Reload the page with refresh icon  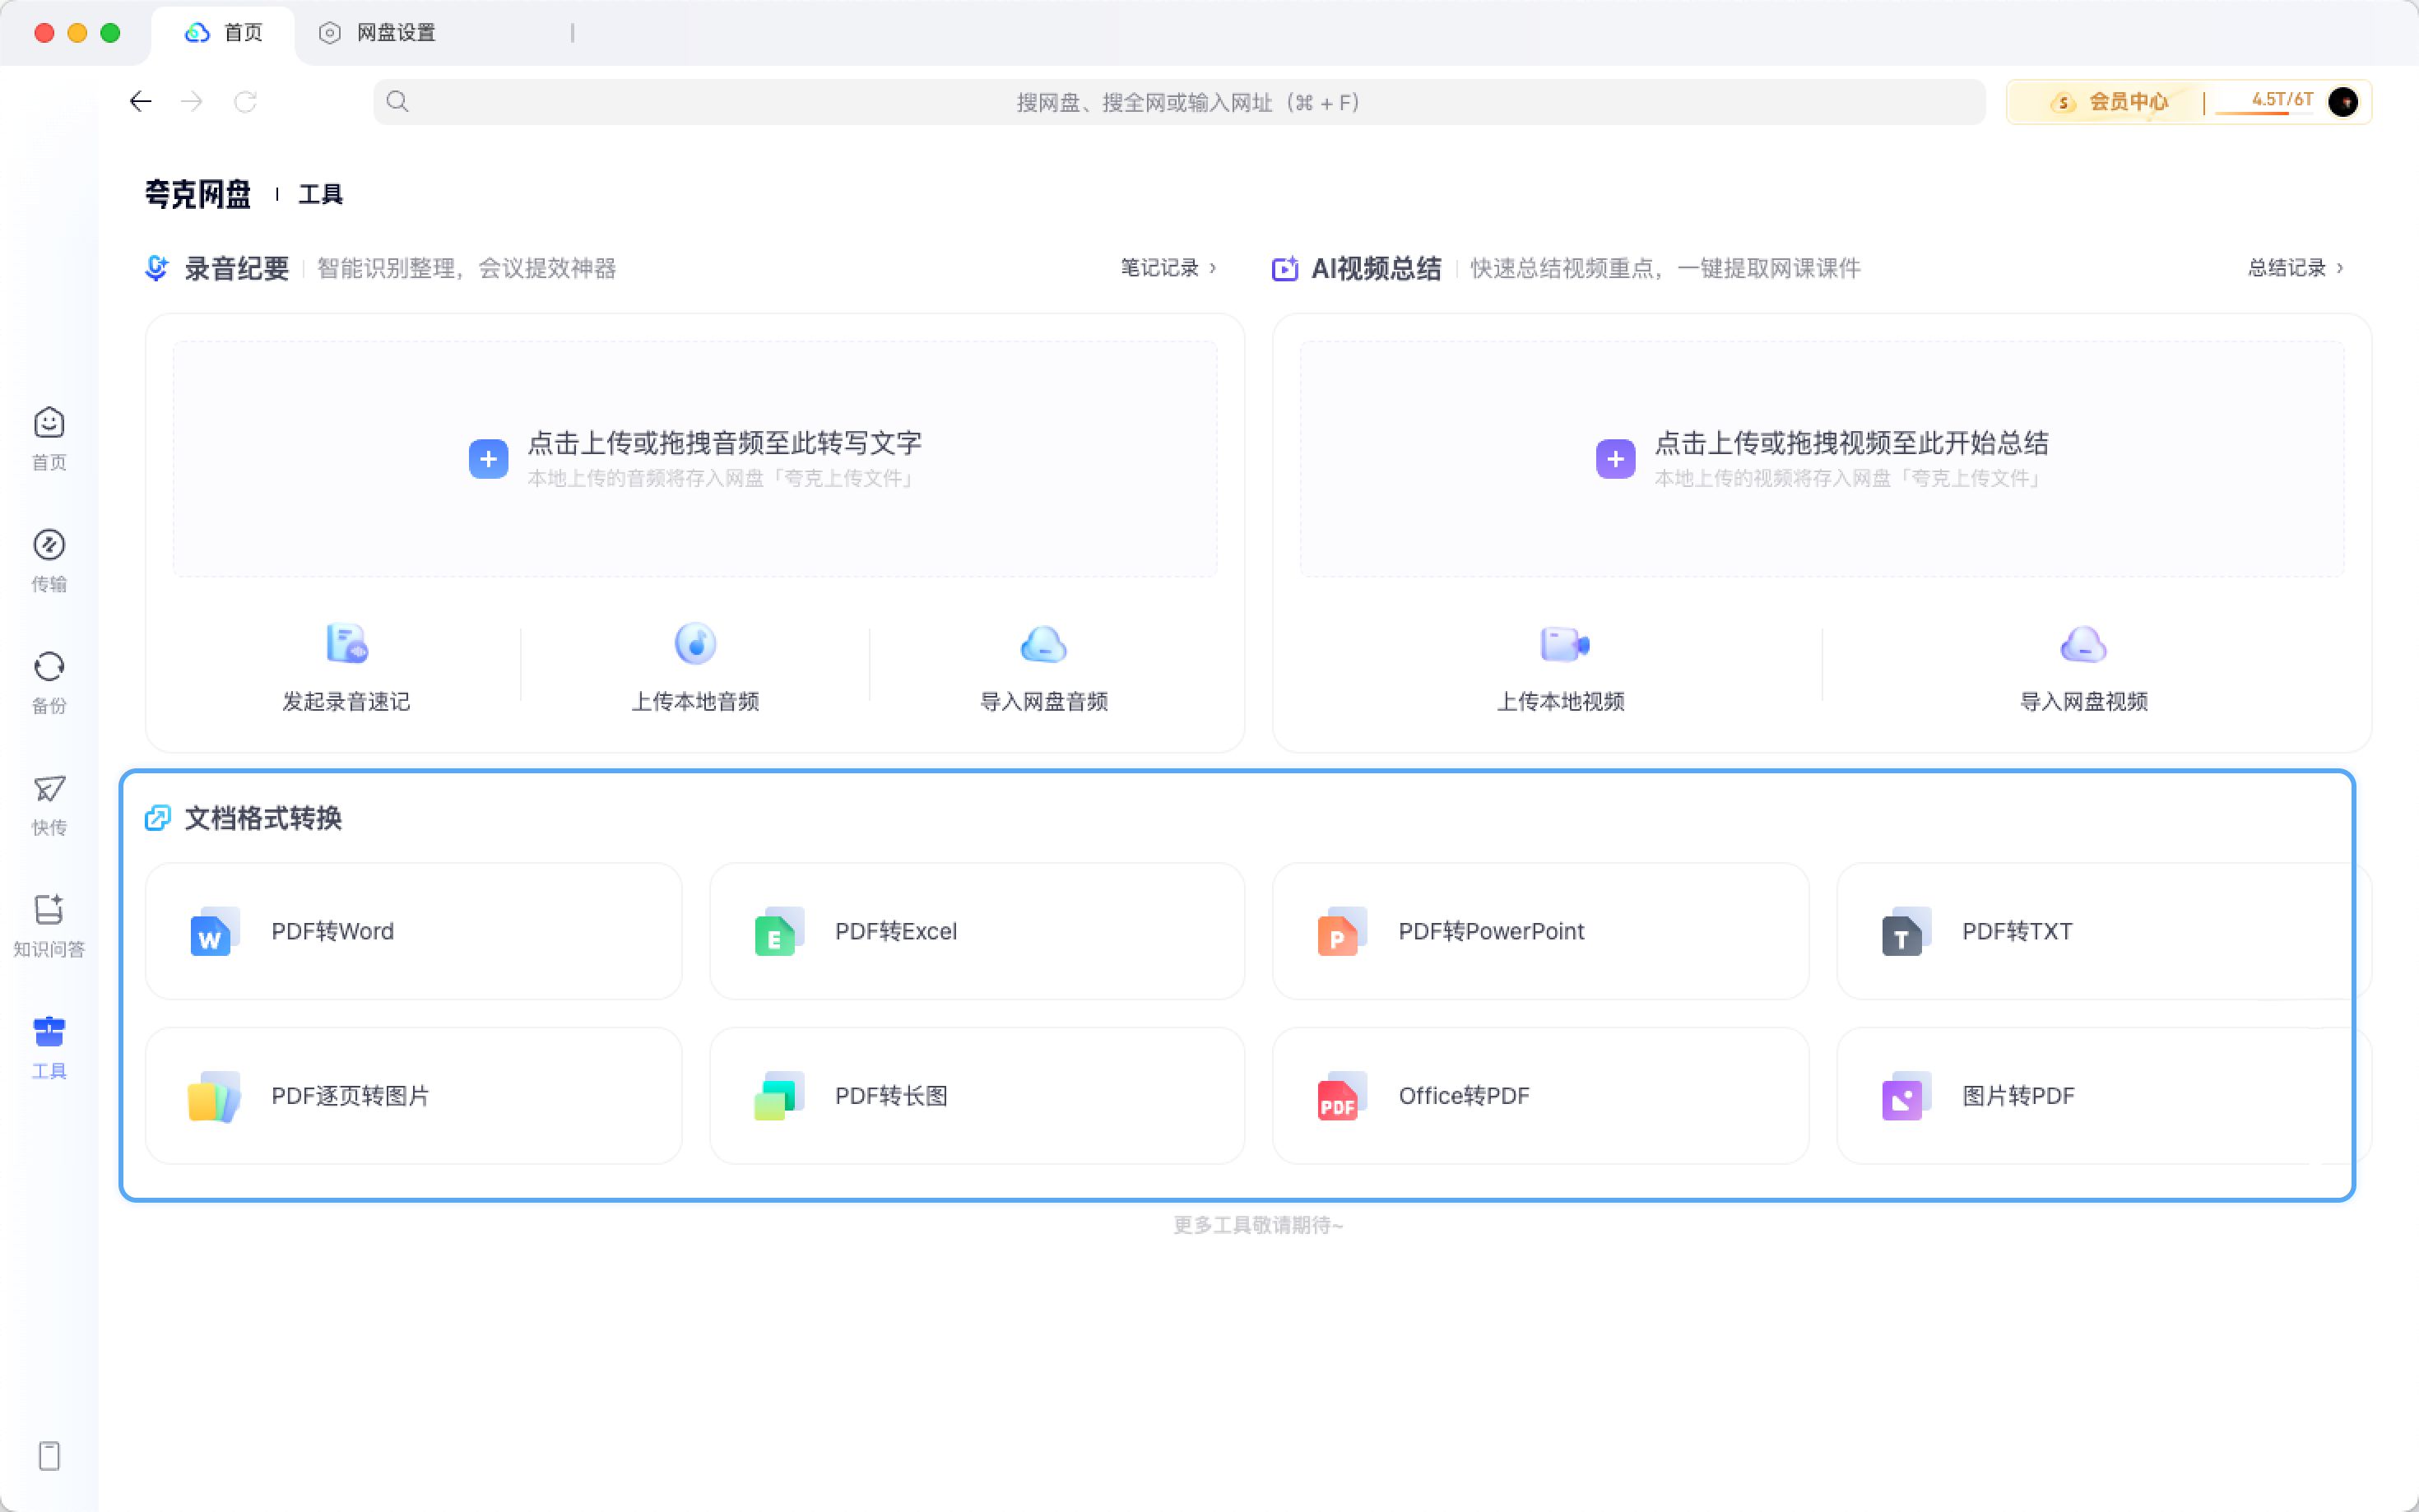point(245,101)
